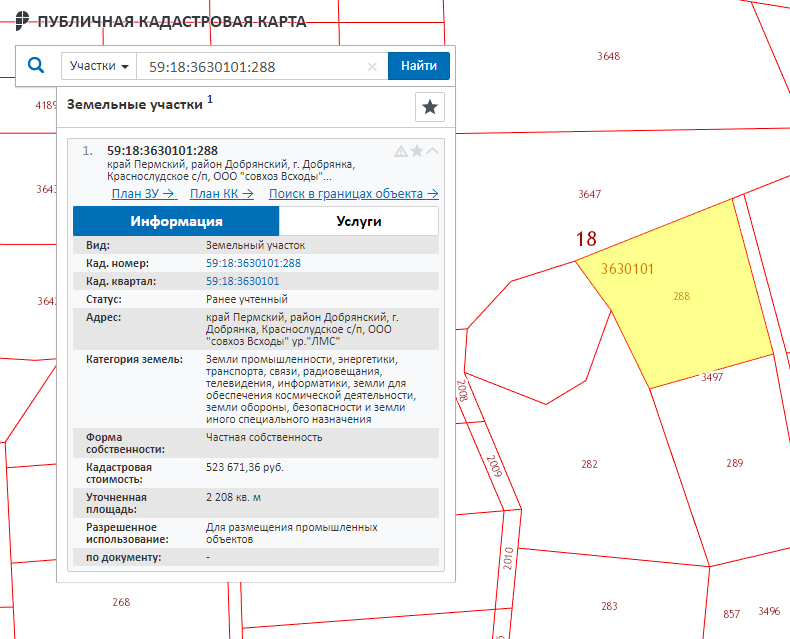Open the План КК link
790x639 pixels.
point(222,194)
